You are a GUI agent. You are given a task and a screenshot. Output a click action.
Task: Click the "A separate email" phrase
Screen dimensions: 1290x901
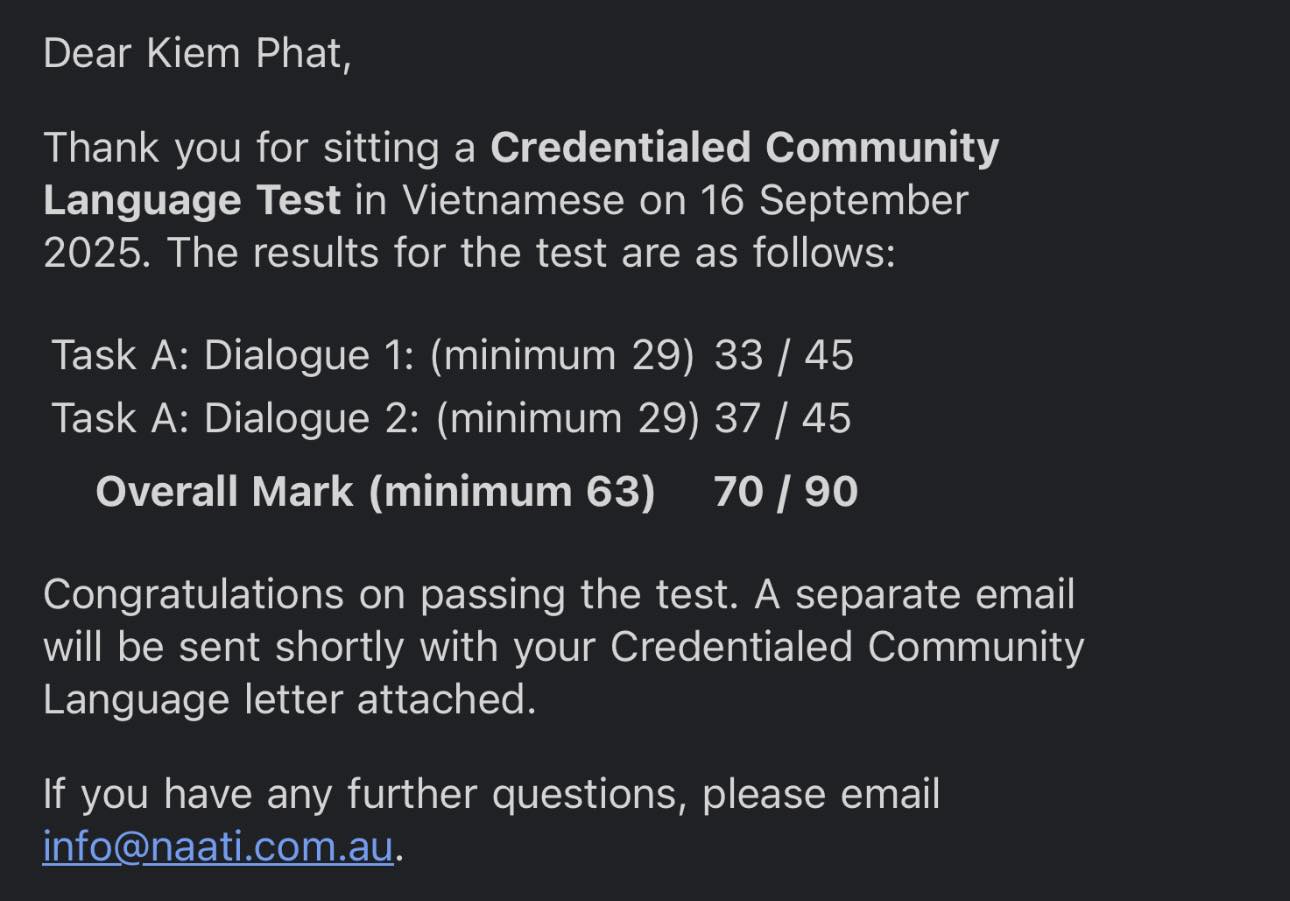click(914, 595)
